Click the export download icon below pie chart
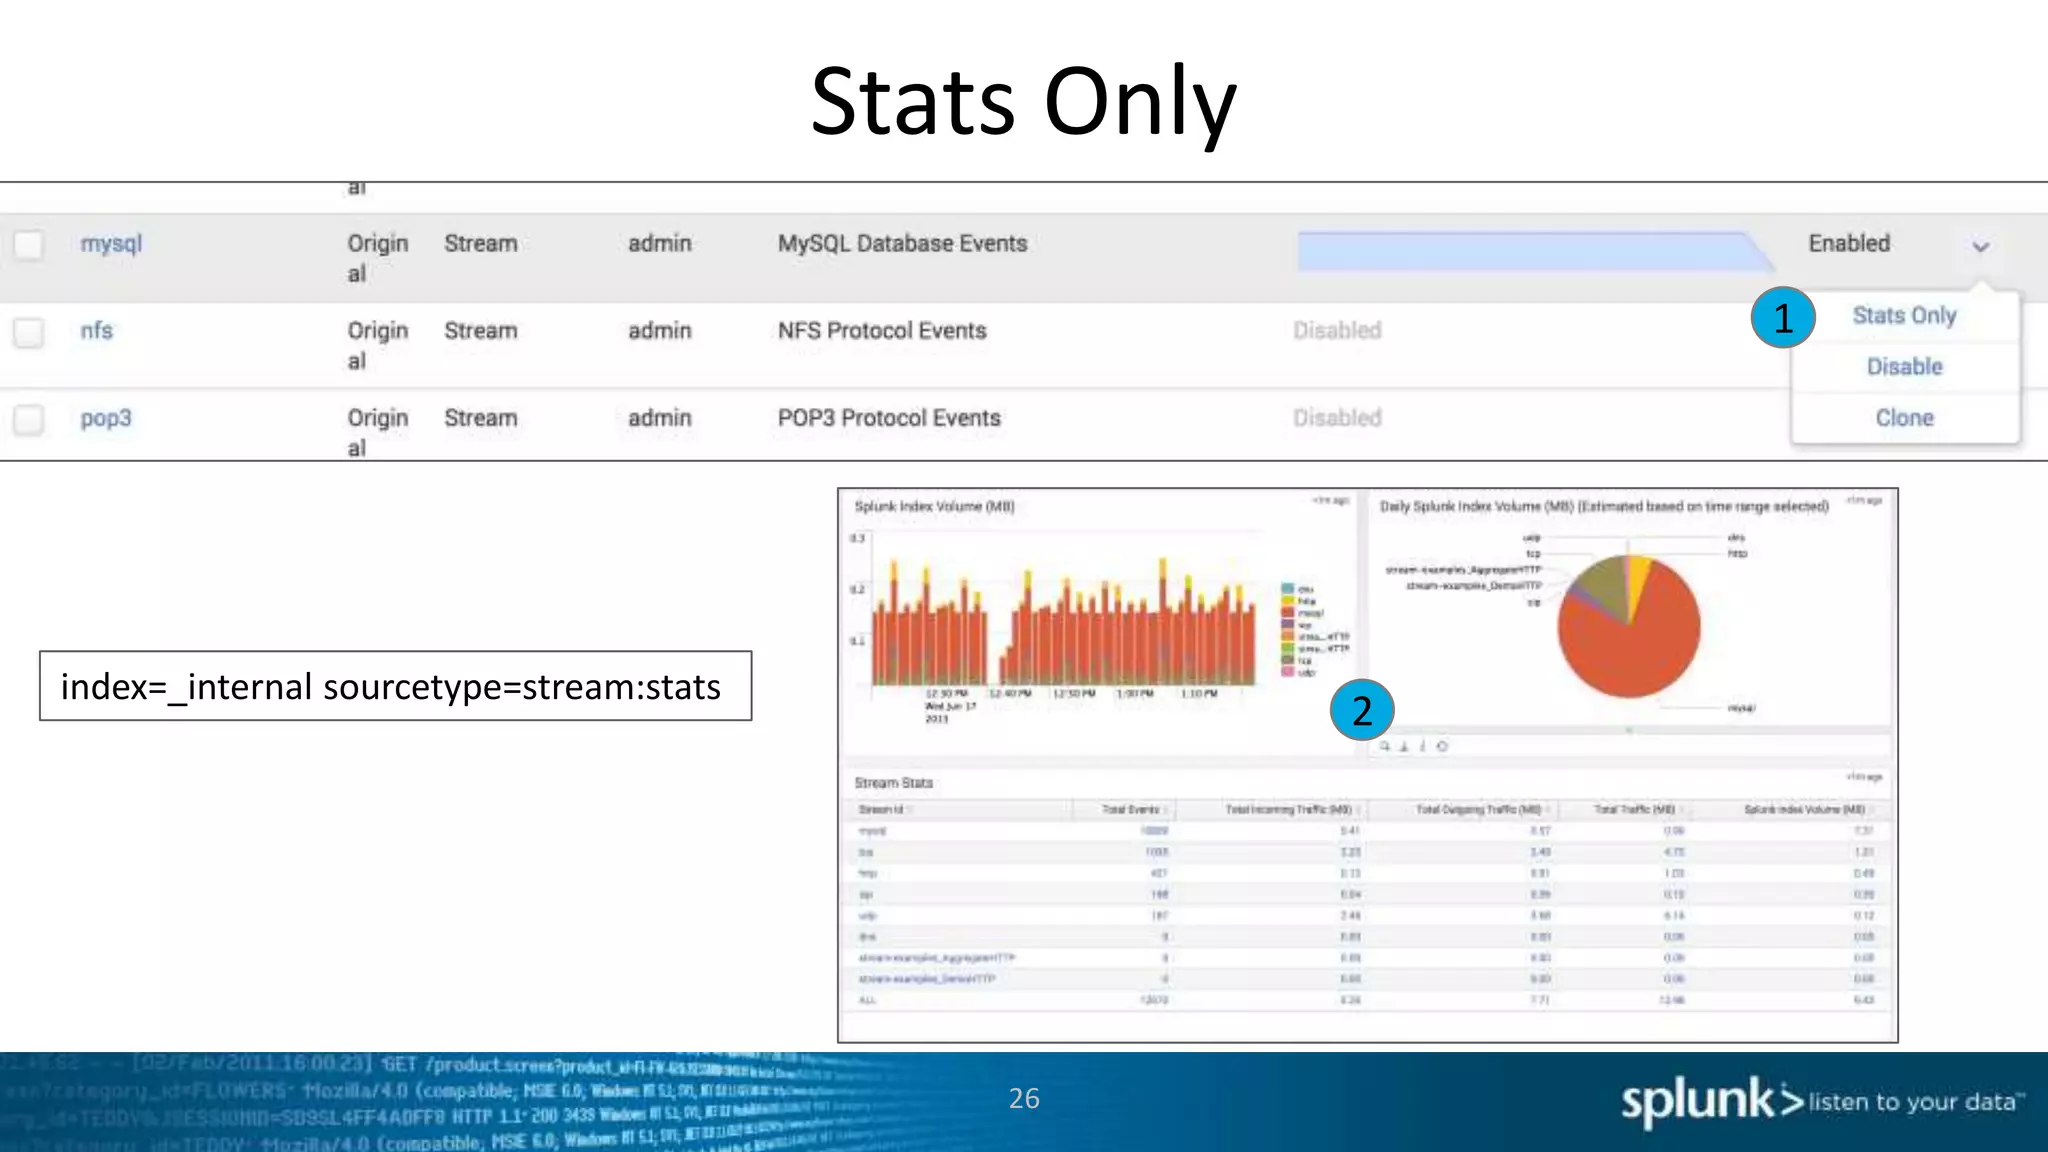Image resolution: width=2048 pixels, height=1152 pixels. 1404,746
